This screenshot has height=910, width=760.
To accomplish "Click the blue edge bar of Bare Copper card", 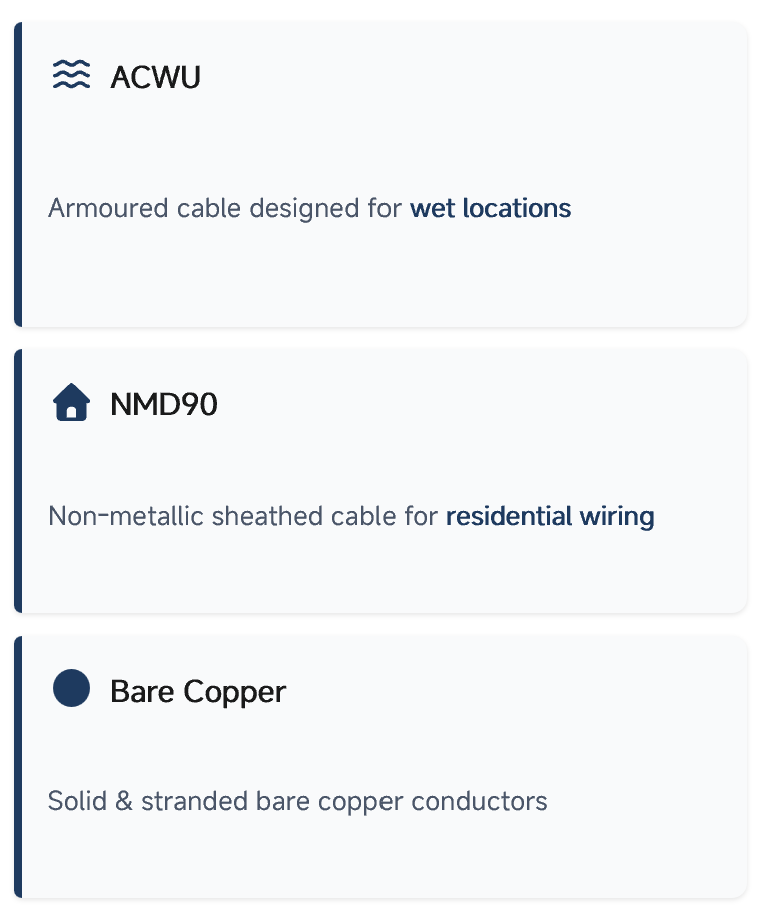I will pyautogui.click(x=18, y=766).
